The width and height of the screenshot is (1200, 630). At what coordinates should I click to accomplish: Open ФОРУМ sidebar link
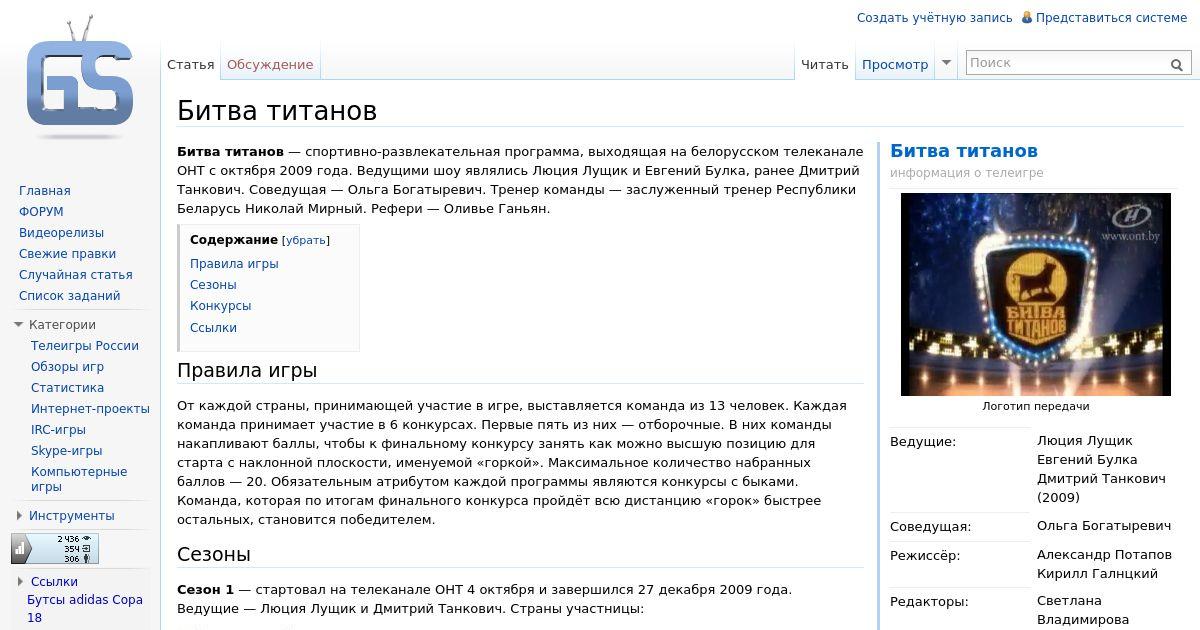(x=41, y=211)
